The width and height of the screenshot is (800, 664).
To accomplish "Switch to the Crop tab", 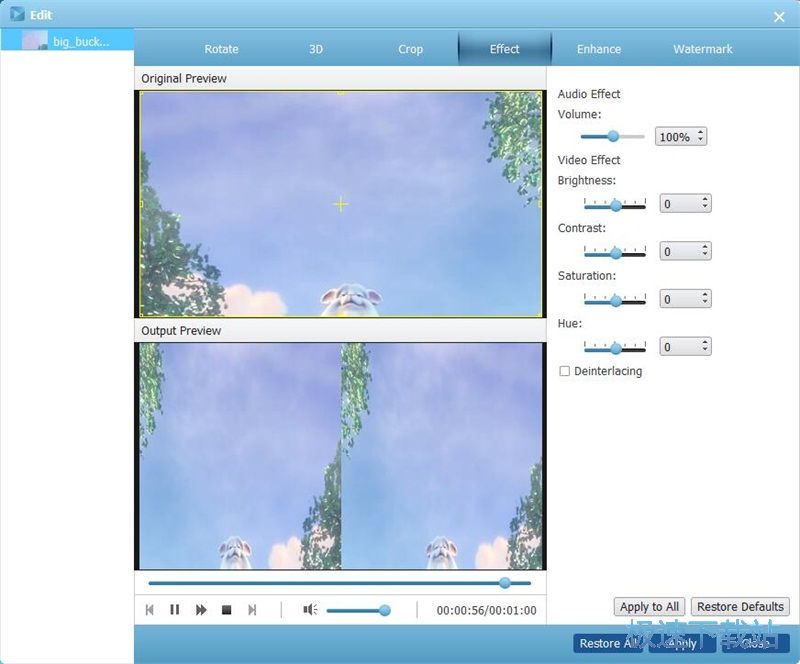I will [410, 49].
